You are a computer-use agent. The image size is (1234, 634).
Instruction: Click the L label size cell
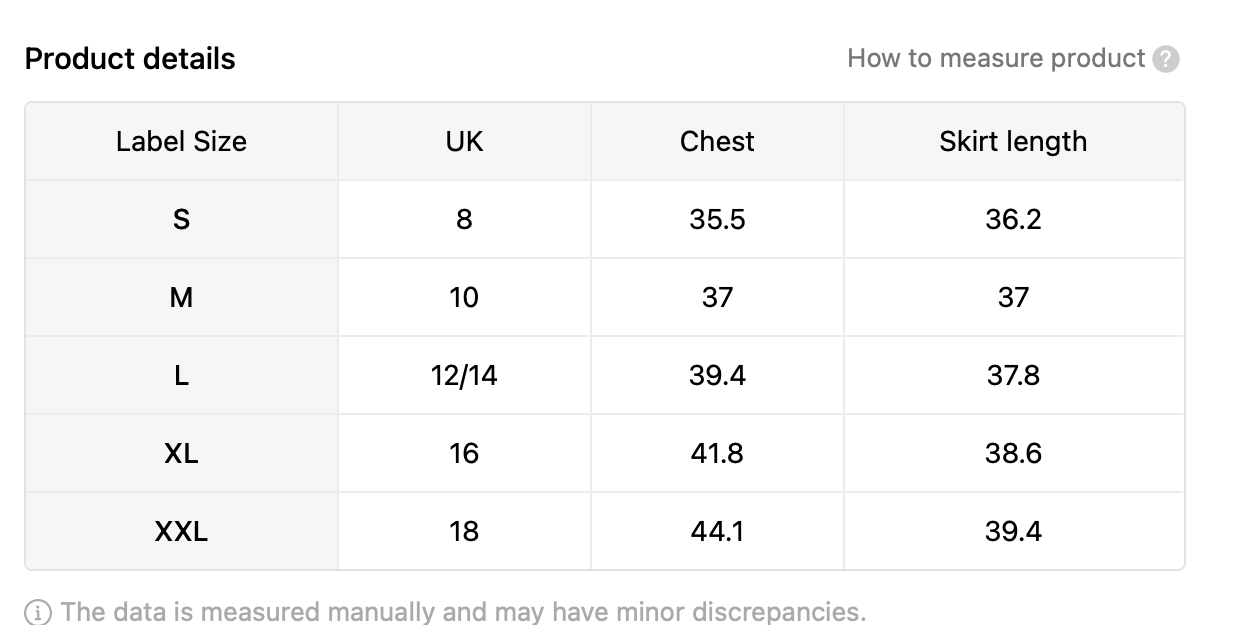pyautogui.click(x=182, y=375)
